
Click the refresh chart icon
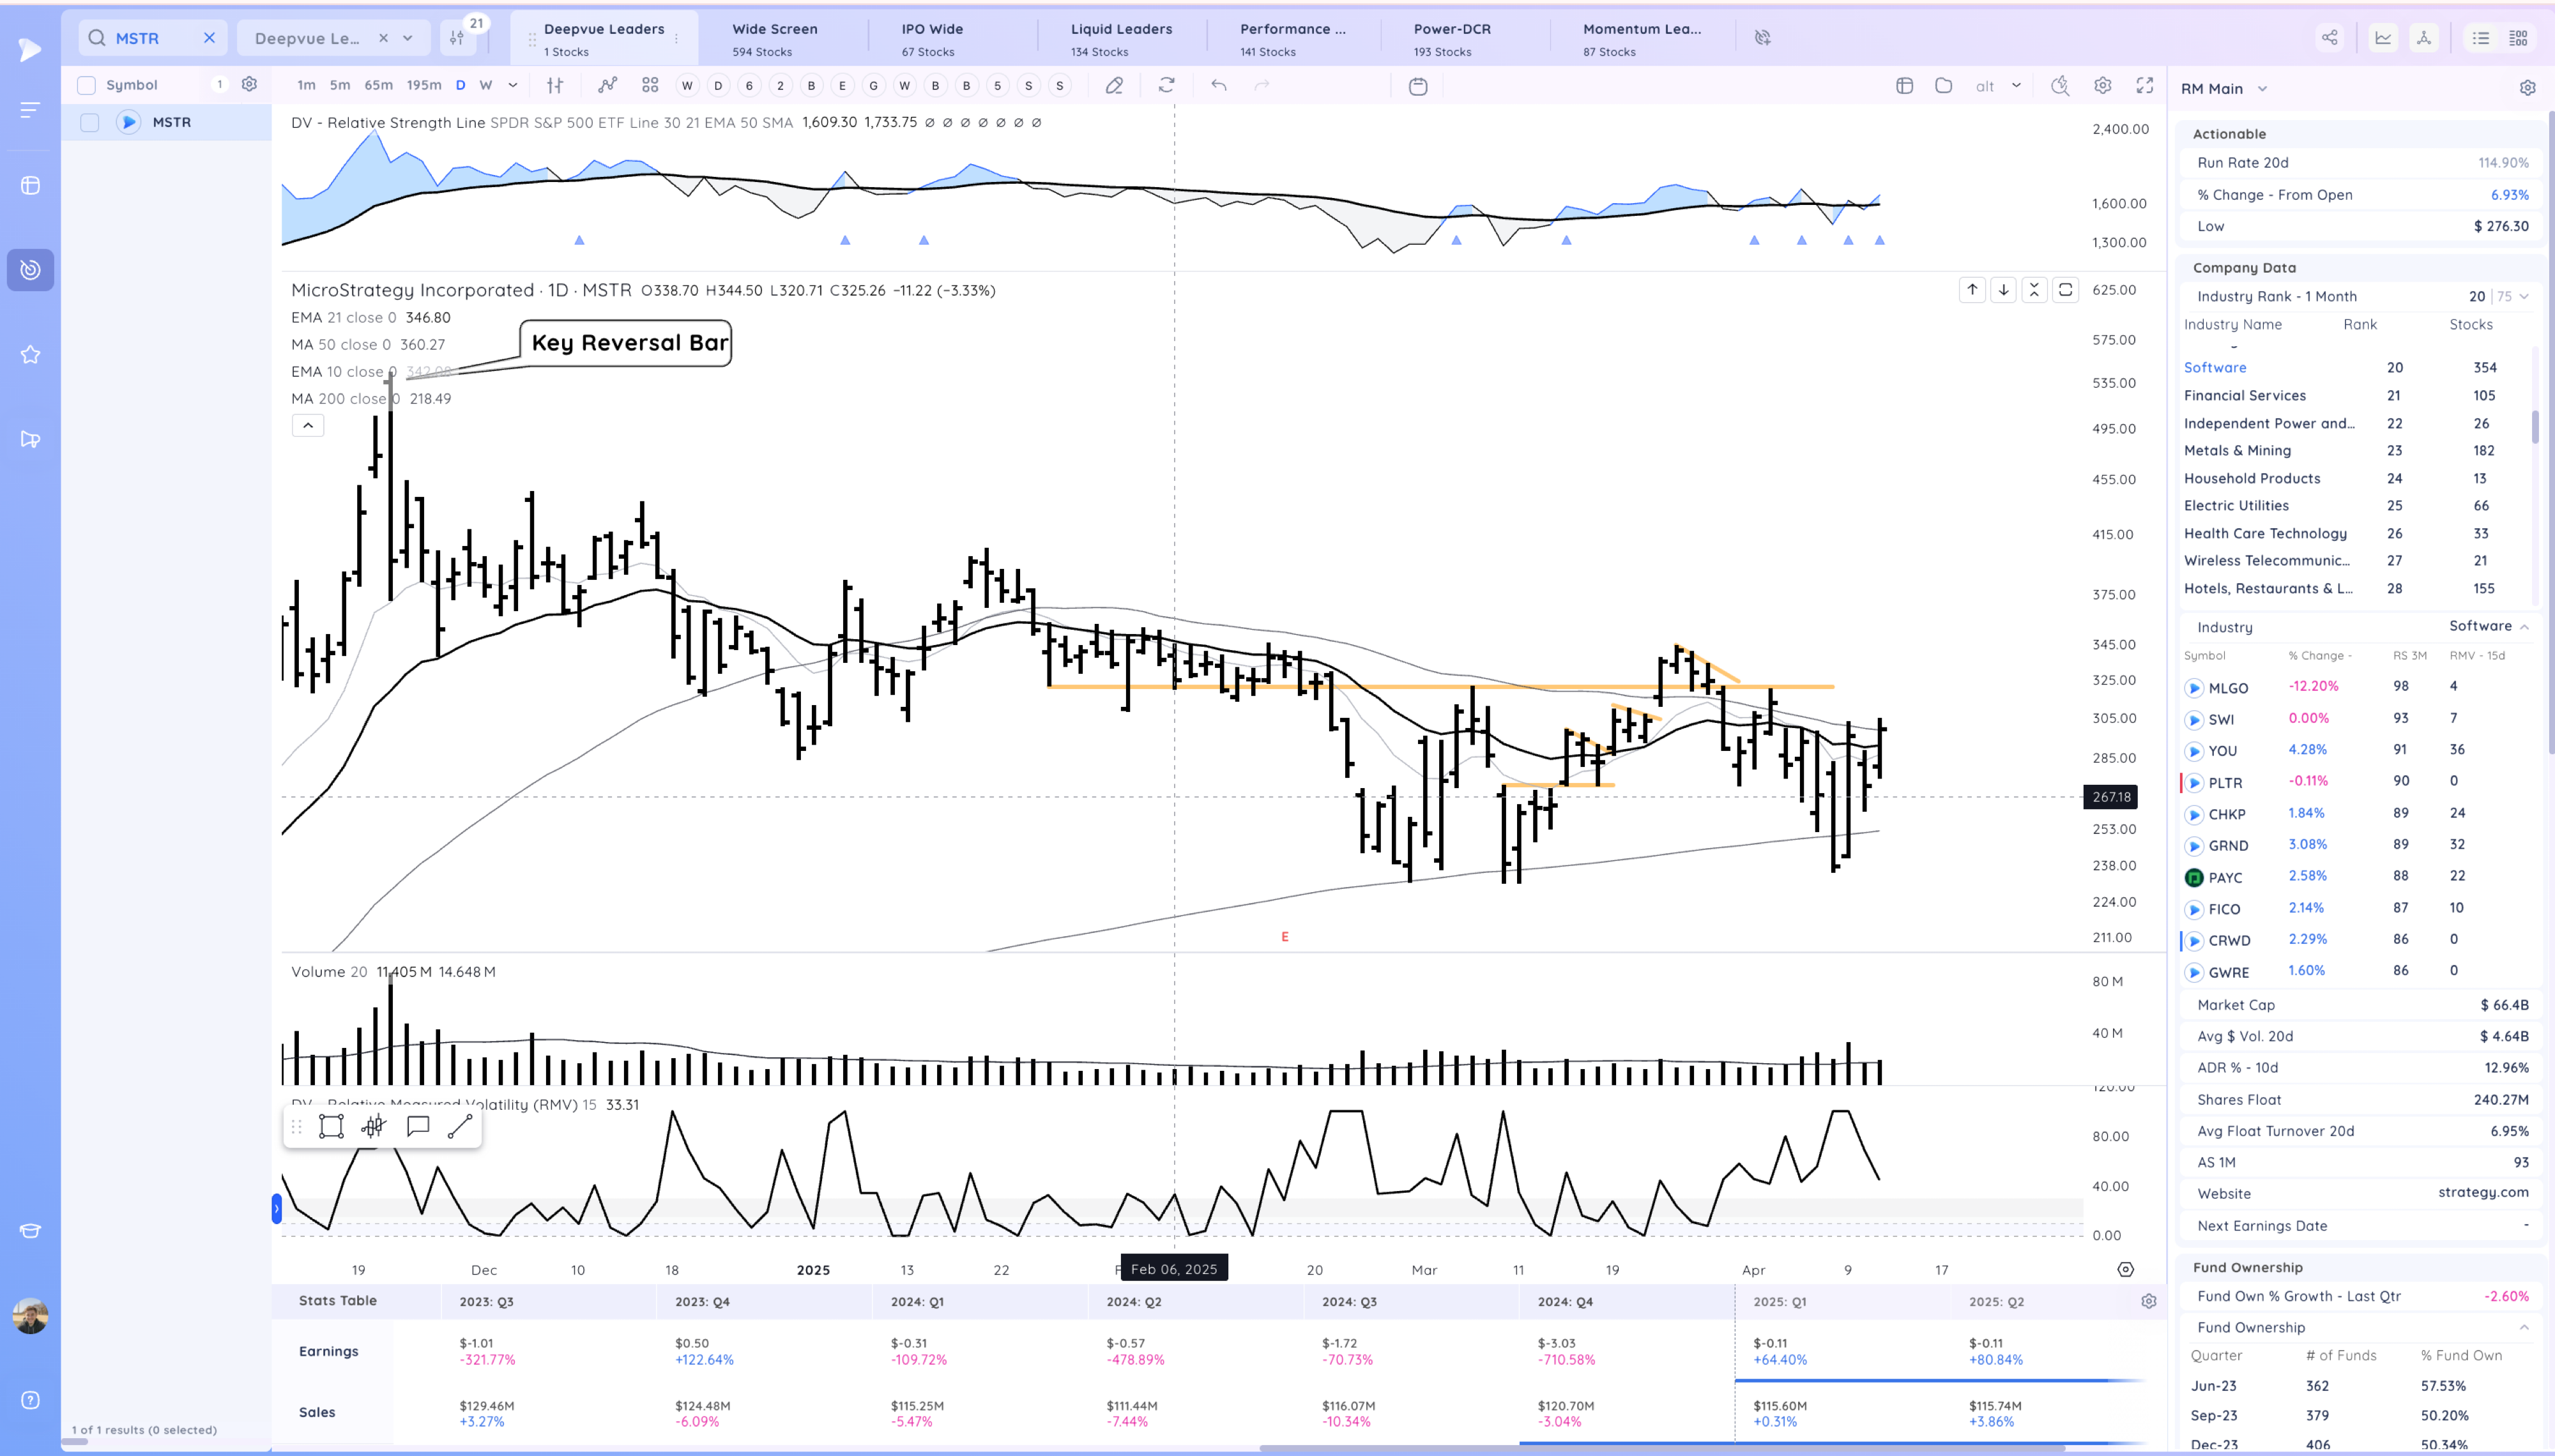click(1166, 86)
